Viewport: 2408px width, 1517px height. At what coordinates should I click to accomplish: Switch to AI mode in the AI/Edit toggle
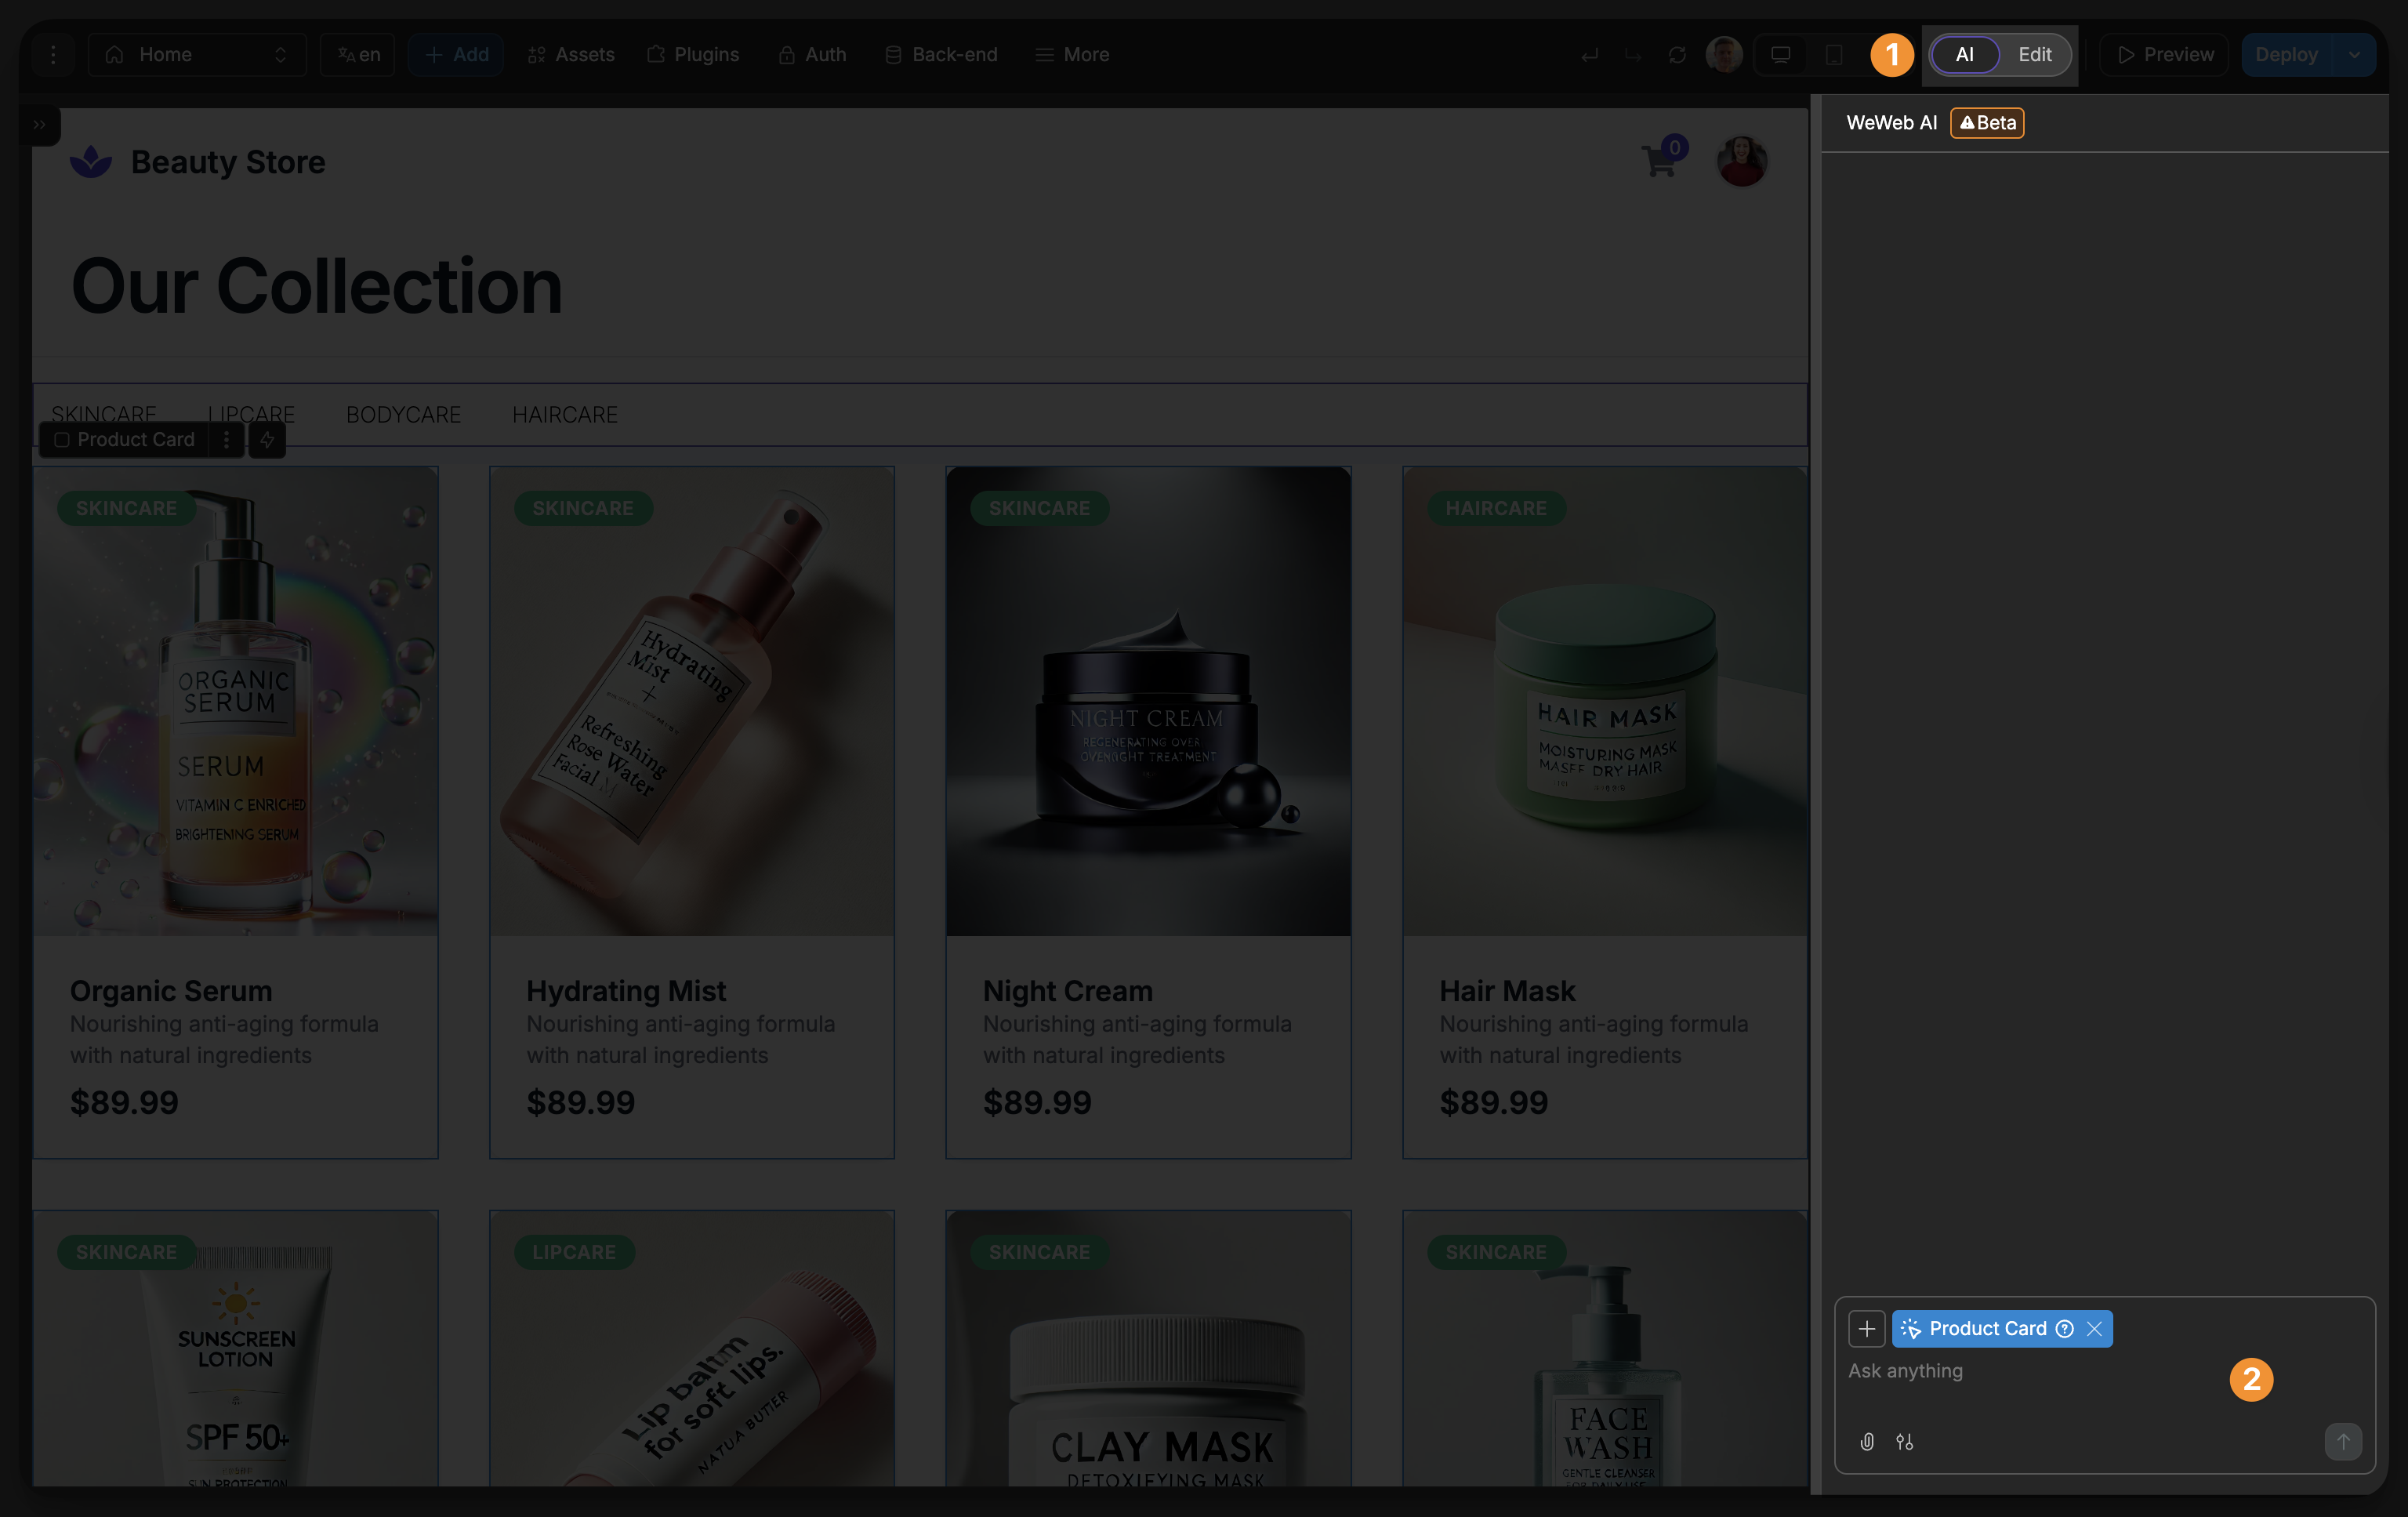[1964, 55]
